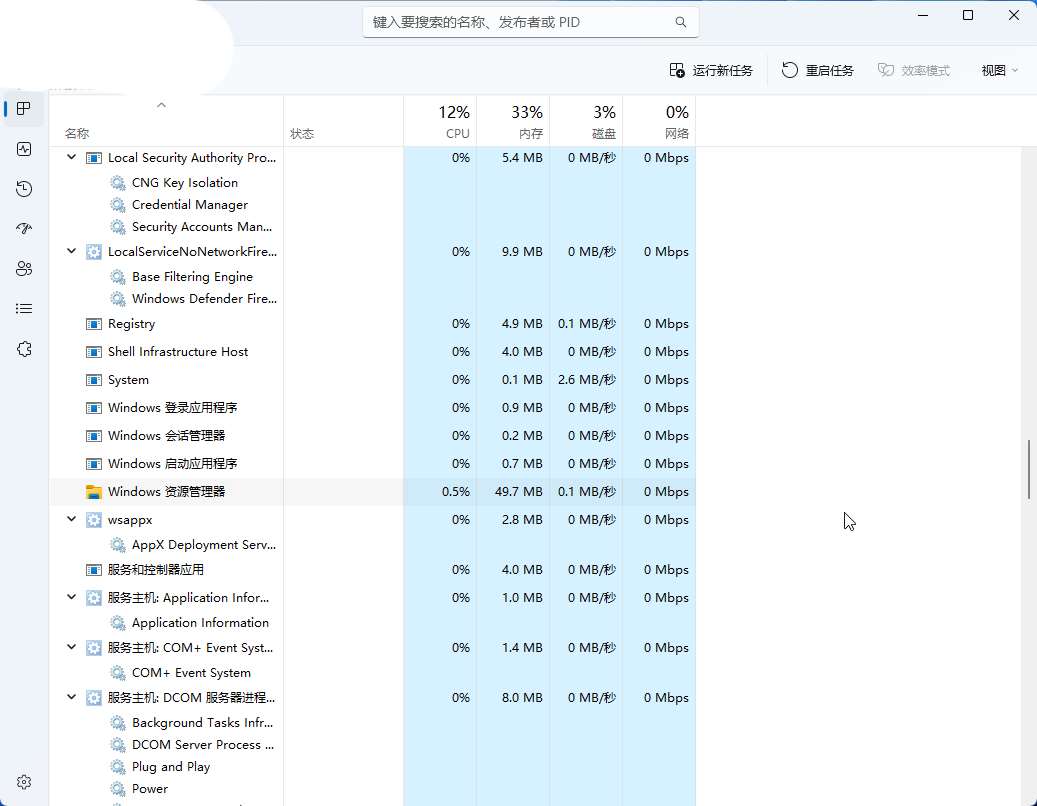The width and height of the screenshot is (1037, 806).
Task: Collapse the LocalServiceNoNetworkFirewall group
Action: click(71, 252)
